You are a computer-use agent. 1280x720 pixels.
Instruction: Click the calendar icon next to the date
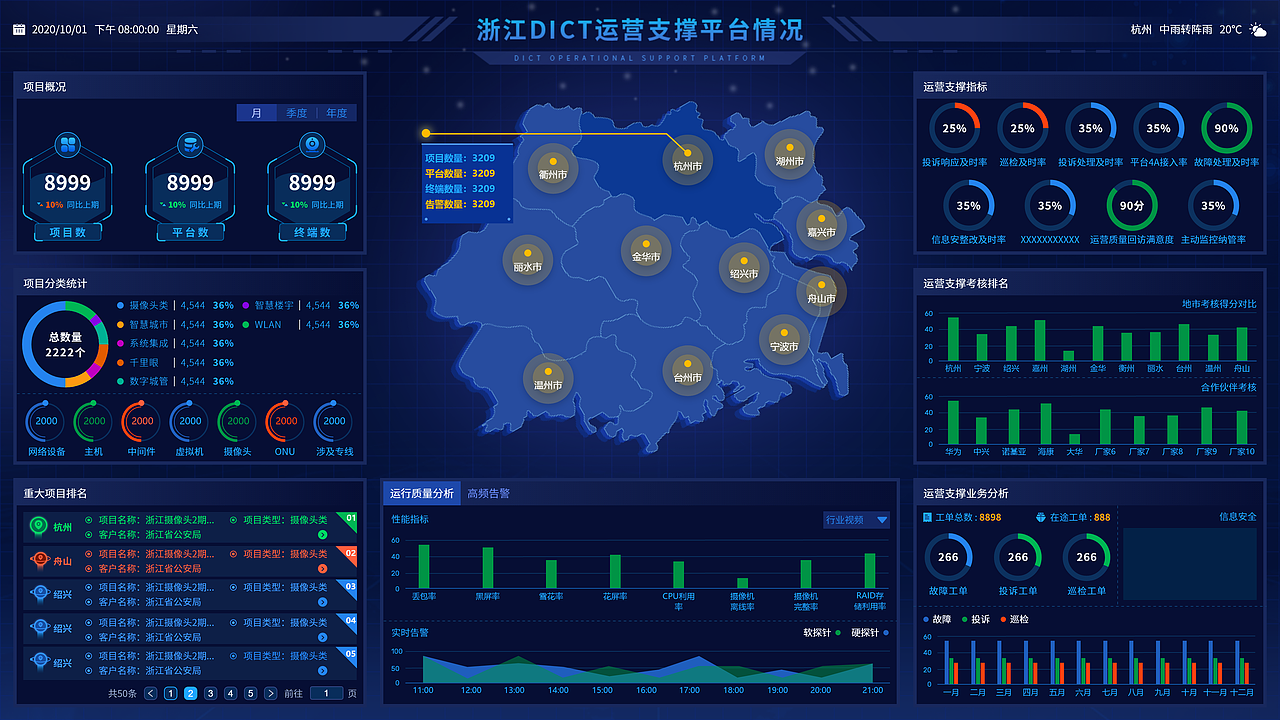pos(18,29)
